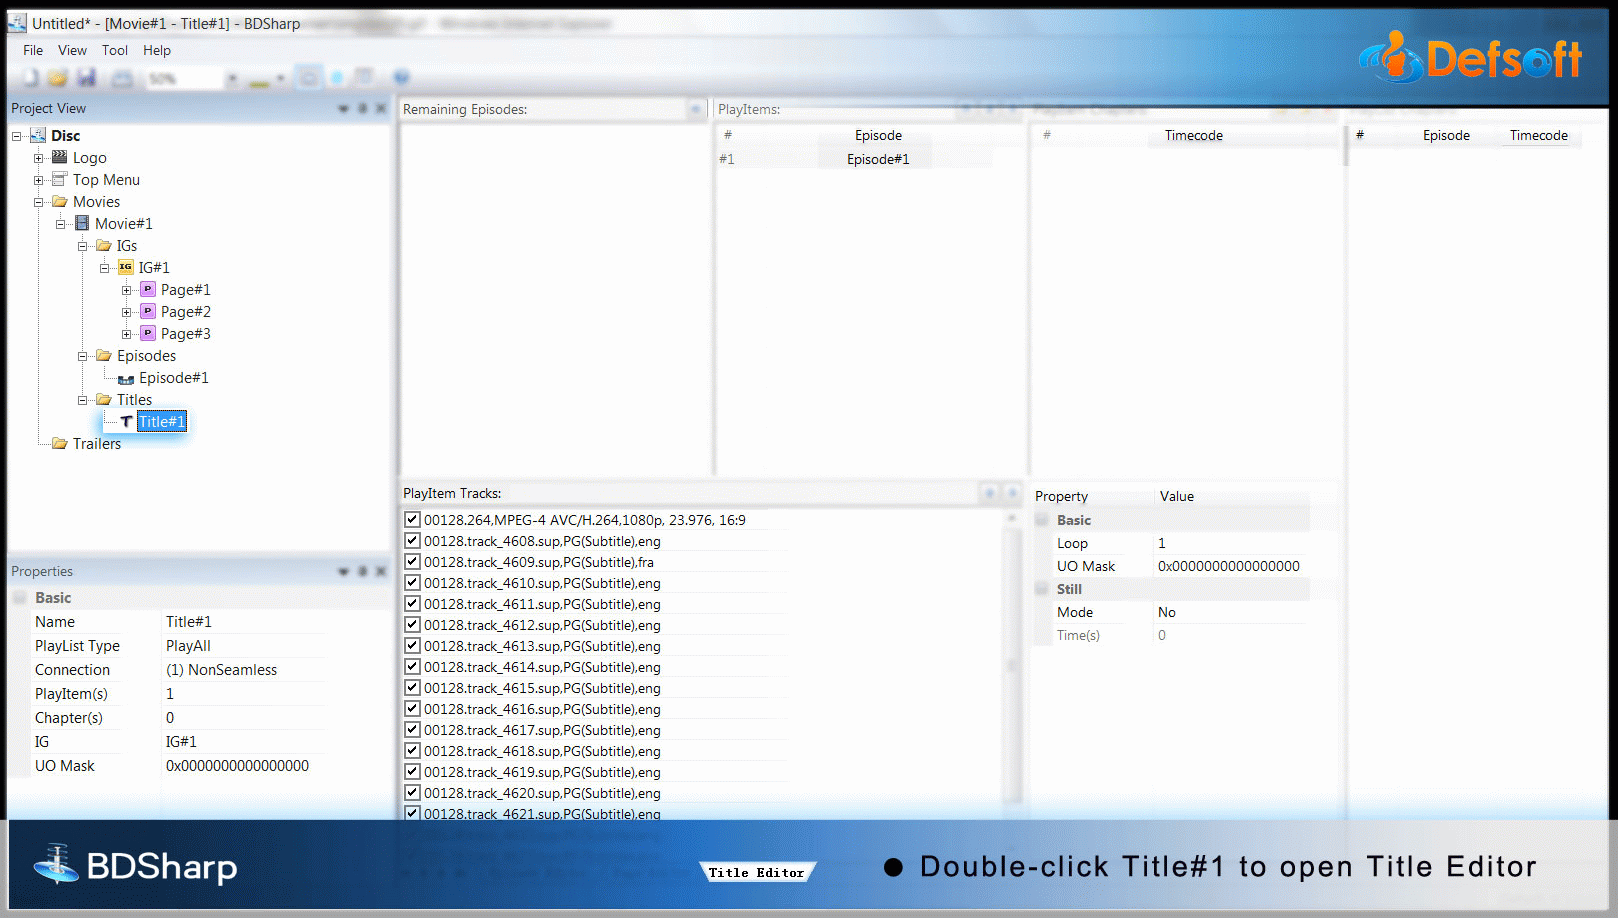Click the Save disk toolbar icon
Screen dimensions: 1618x918
pos(87,78)
